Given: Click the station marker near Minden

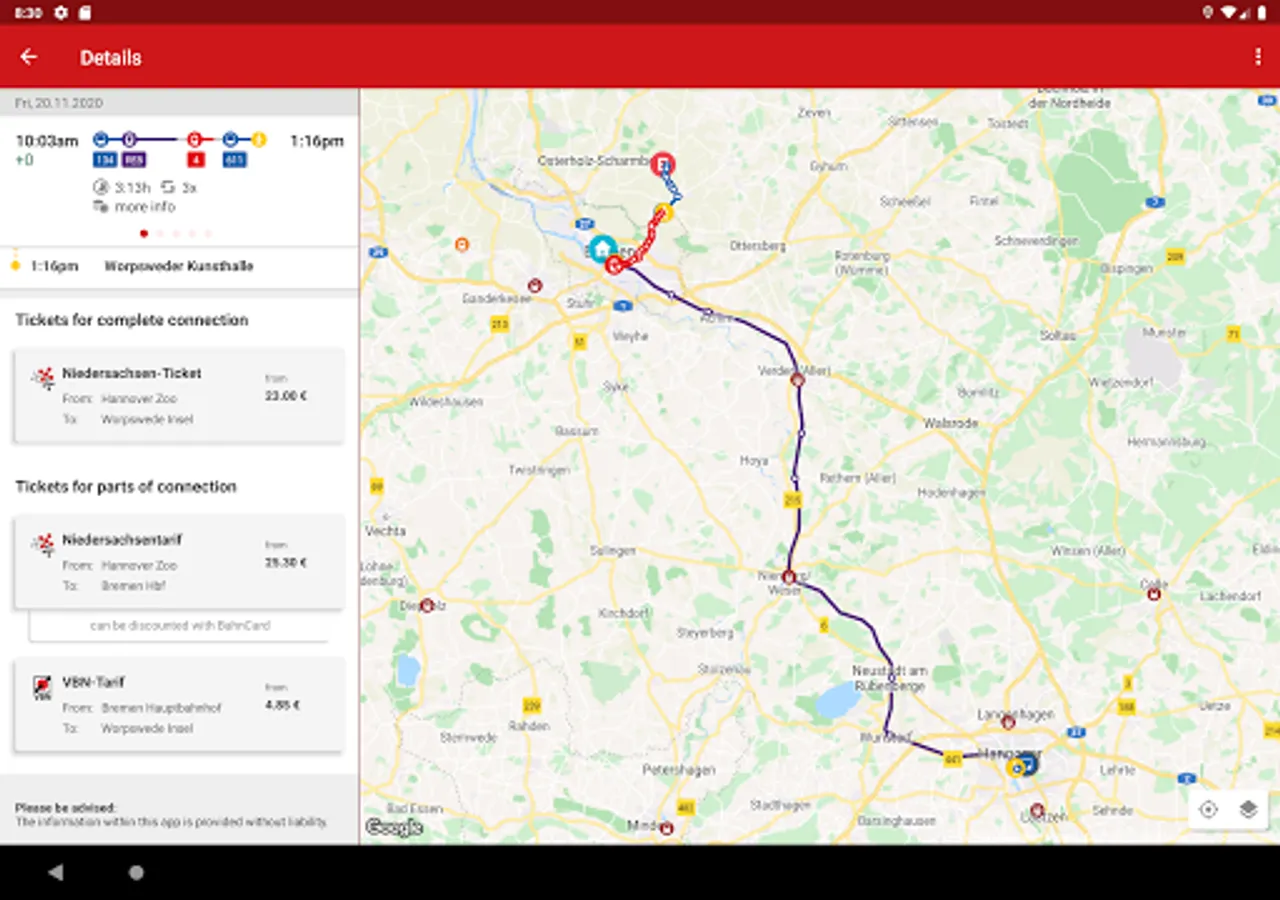Looking at the screenshot, I should (x=666, y=828).
